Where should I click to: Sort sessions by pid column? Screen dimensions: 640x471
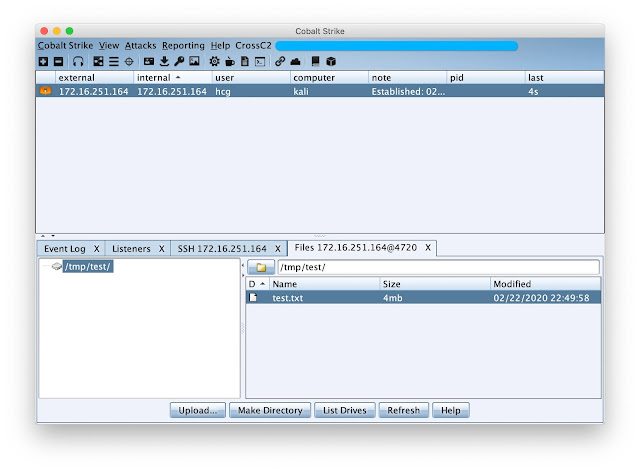tap(486, 78)
